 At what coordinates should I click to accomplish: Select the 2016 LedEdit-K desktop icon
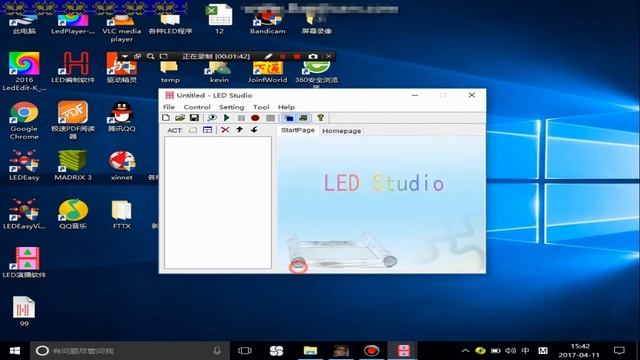pos(24,71)
